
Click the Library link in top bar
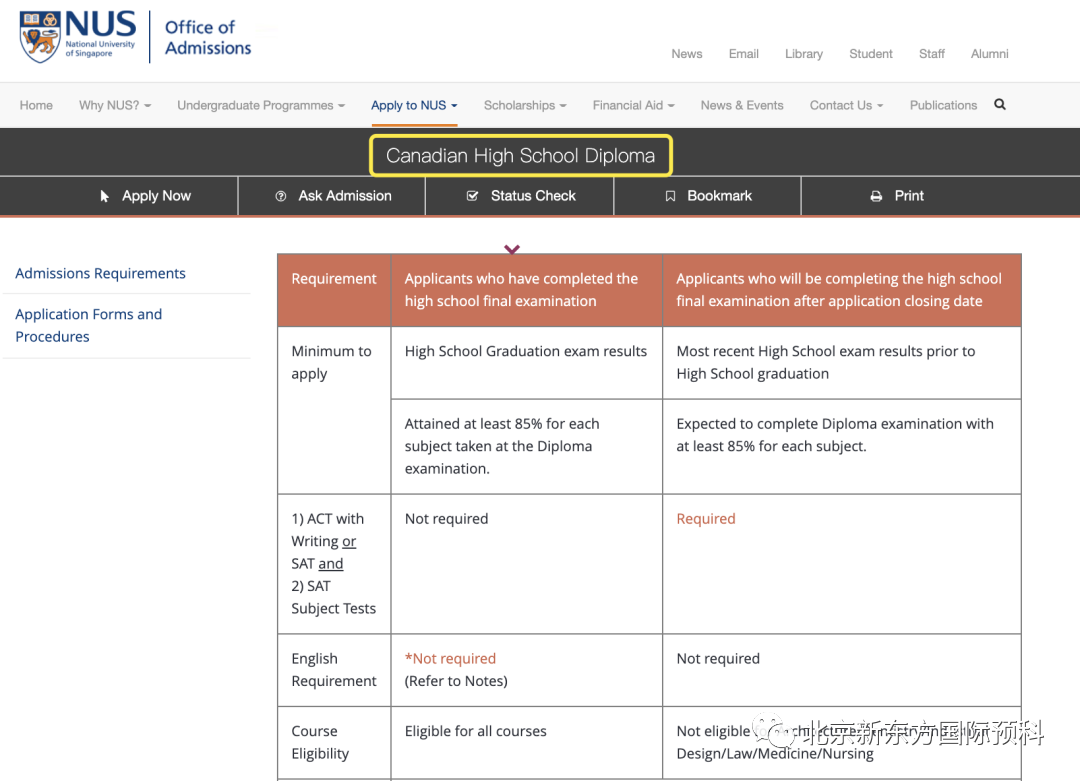tap(803, 54)
